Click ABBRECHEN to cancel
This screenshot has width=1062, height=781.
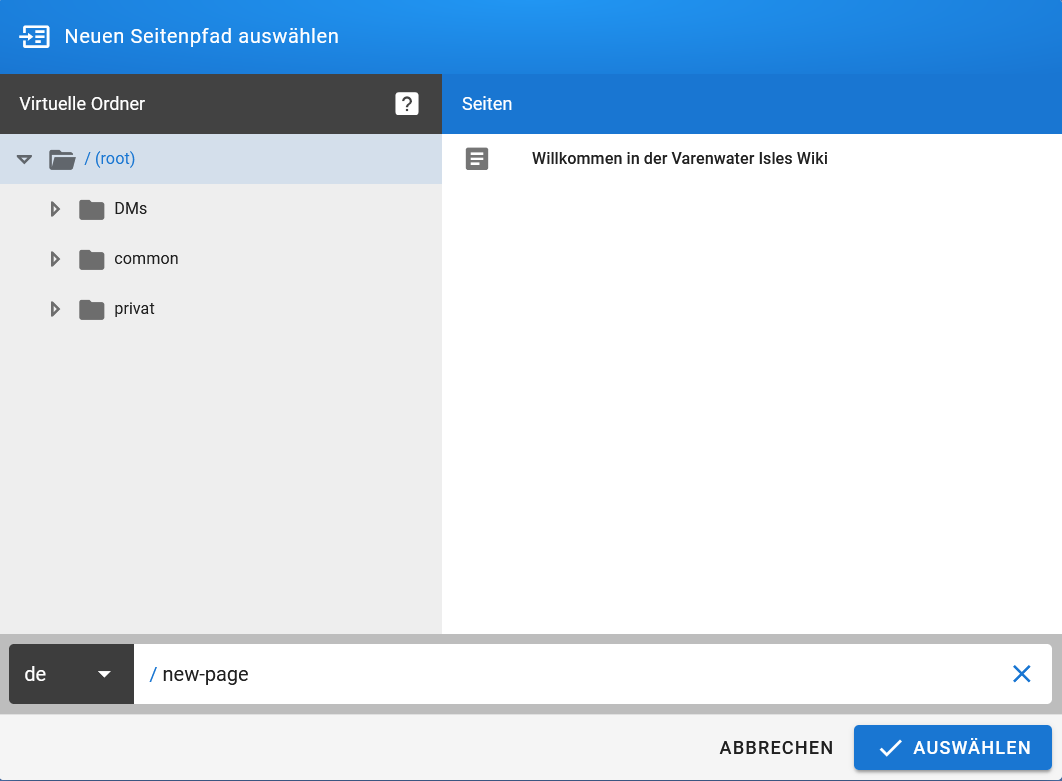click(x=776, y=747)
